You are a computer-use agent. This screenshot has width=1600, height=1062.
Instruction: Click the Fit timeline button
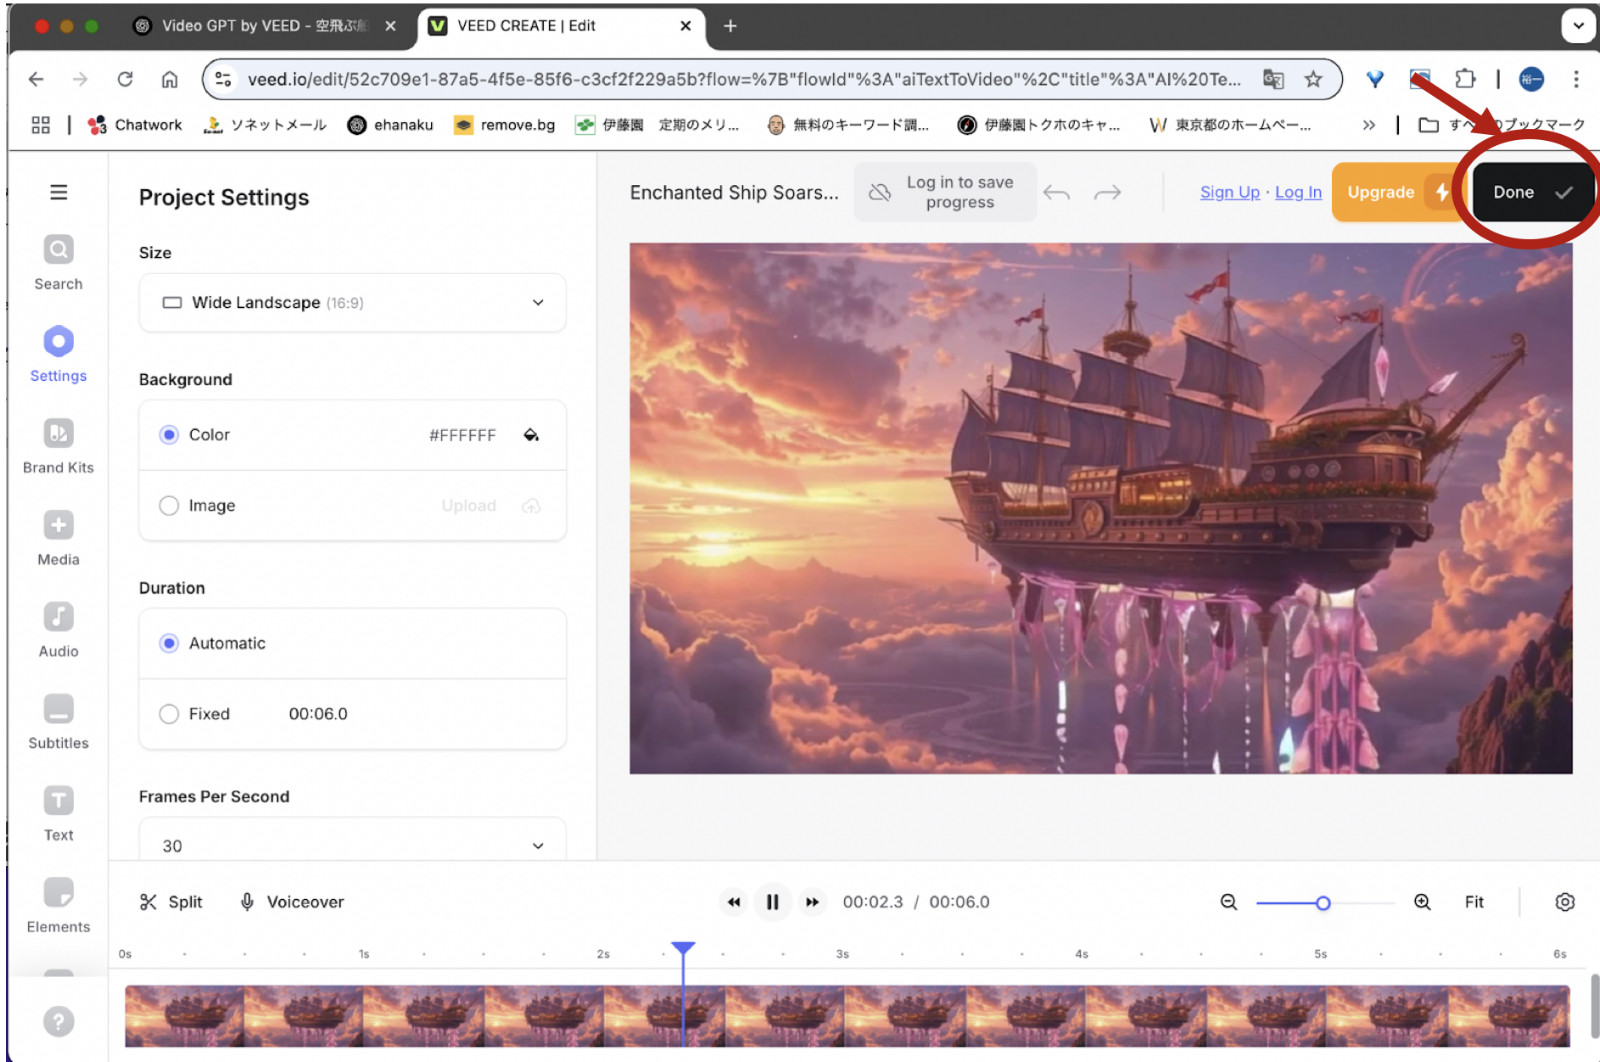tap(1474, 902)
